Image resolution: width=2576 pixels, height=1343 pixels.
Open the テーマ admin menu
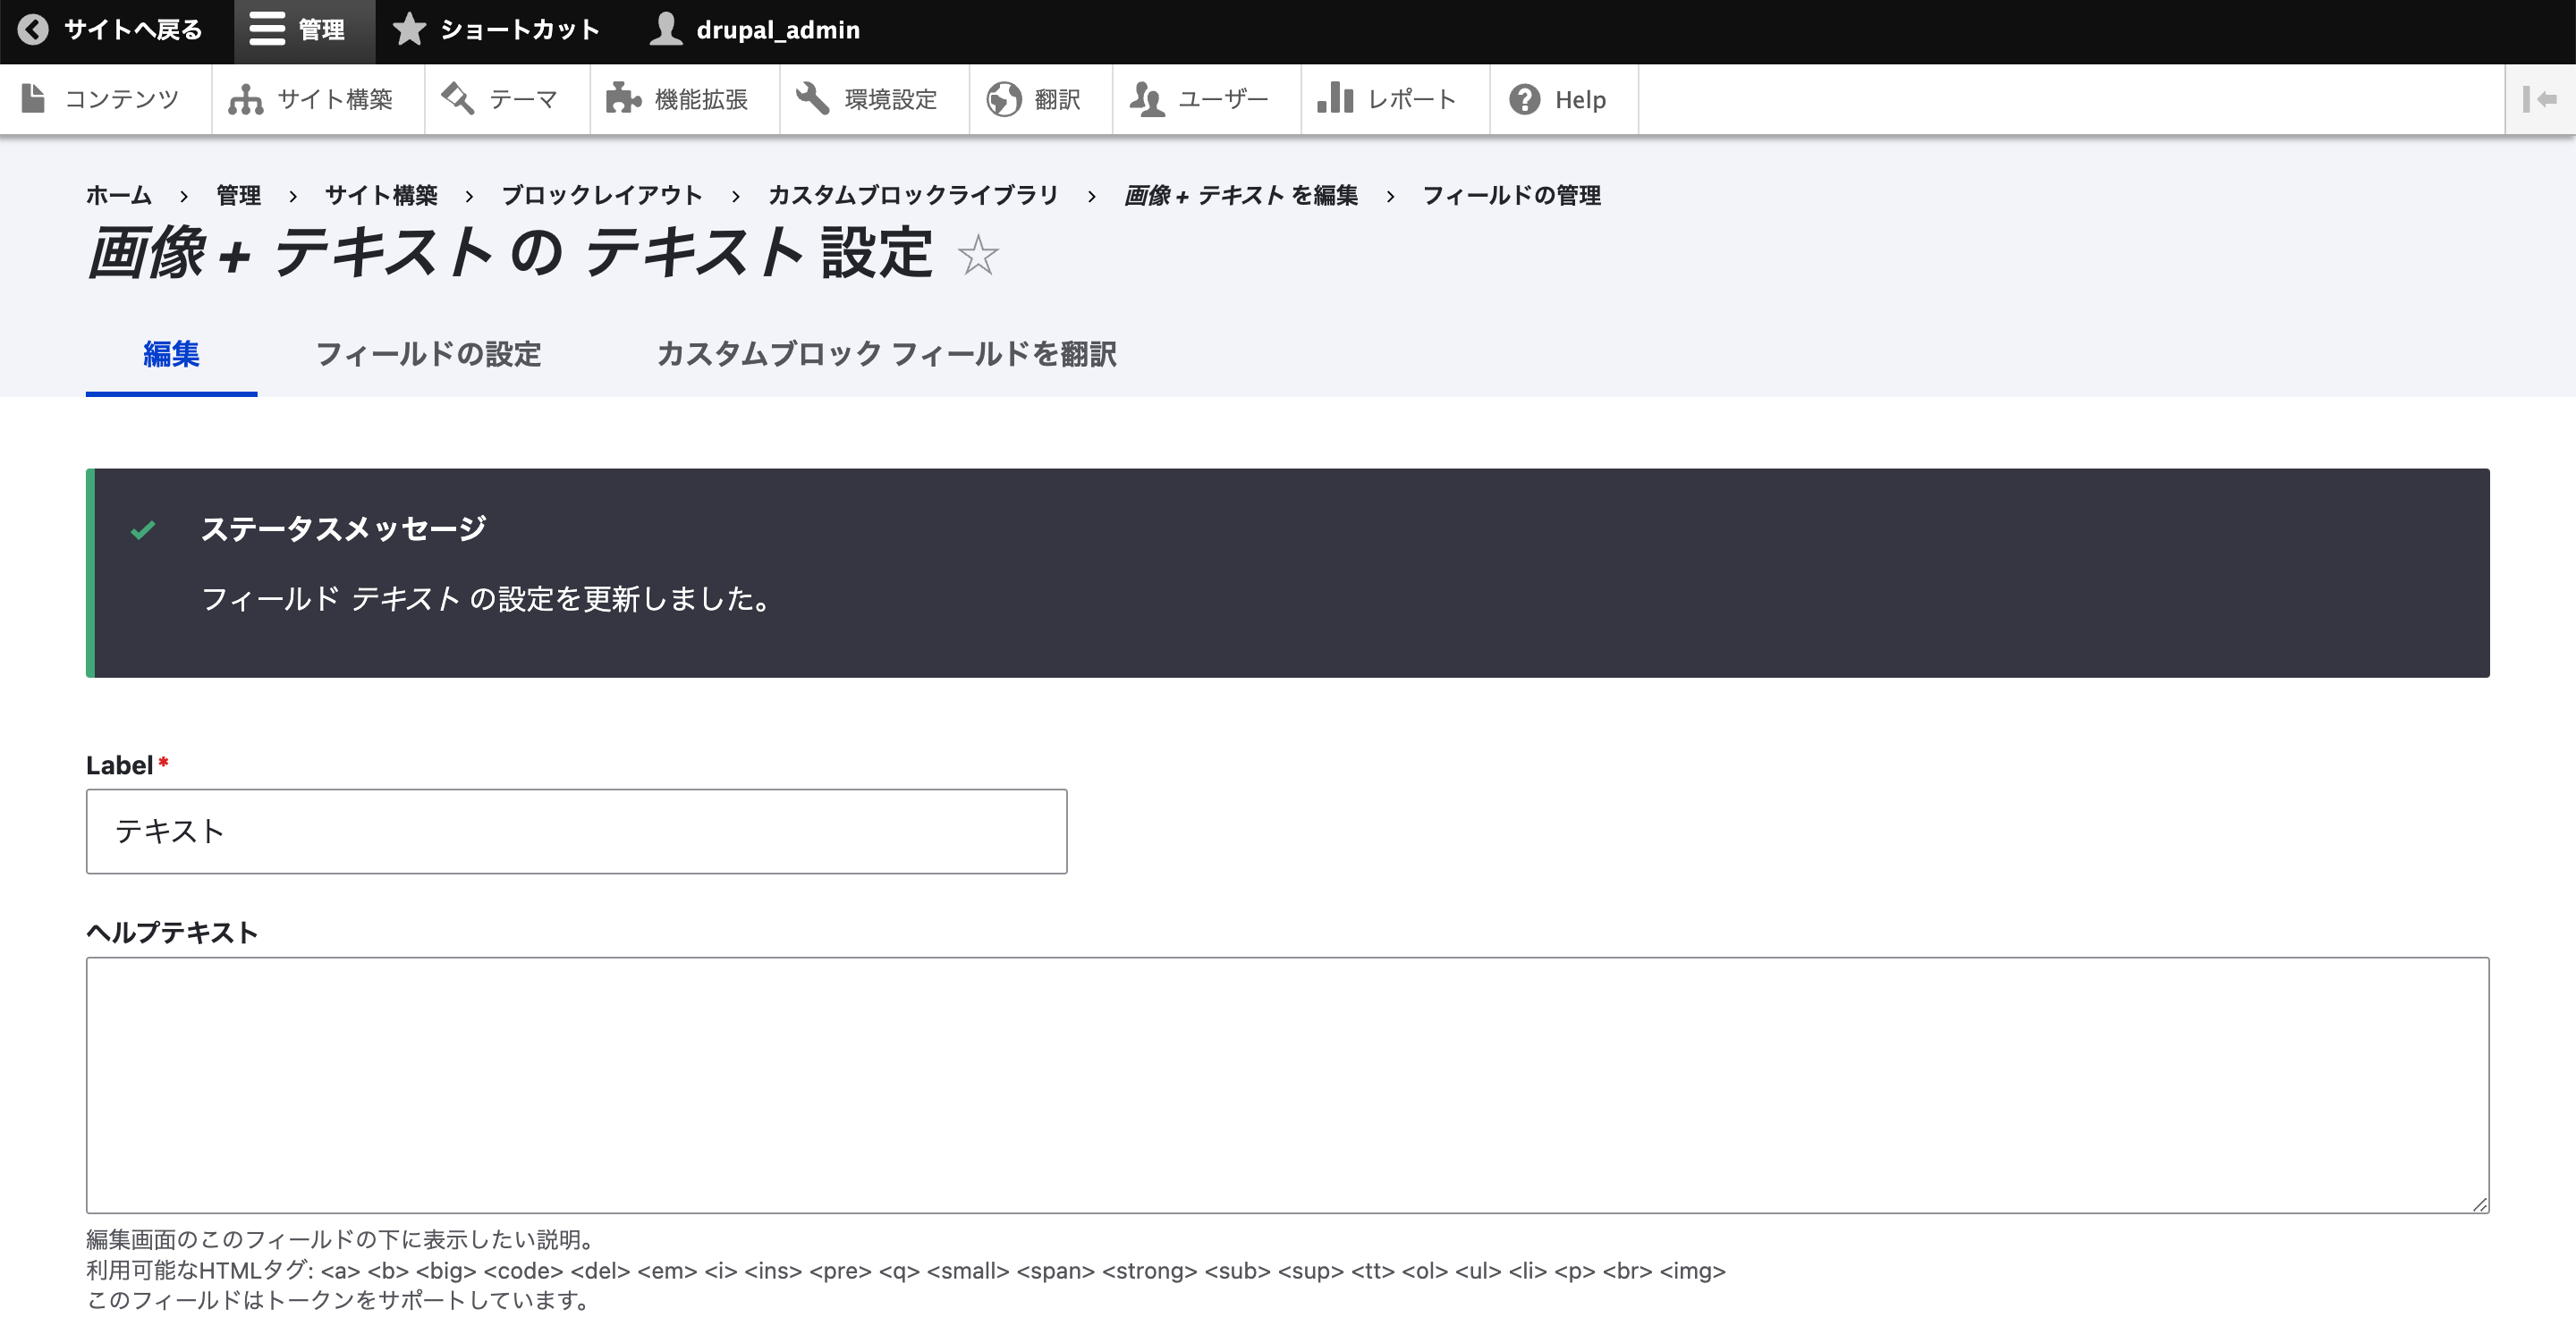[x=507, y=99]
